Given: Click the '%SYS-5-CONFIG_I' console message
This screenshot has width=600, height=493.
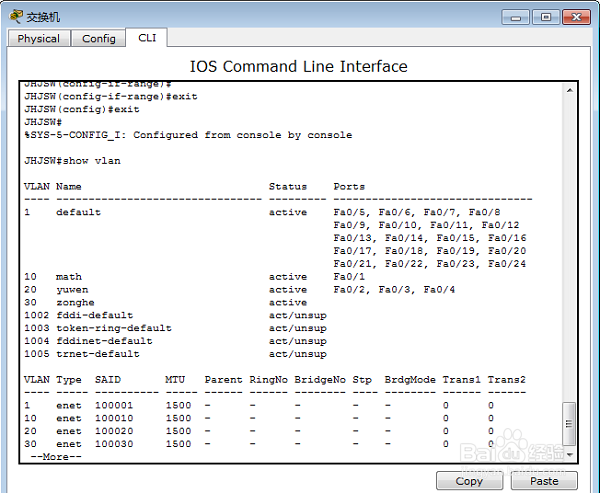Looking at the screenshot, I should 188,135.
